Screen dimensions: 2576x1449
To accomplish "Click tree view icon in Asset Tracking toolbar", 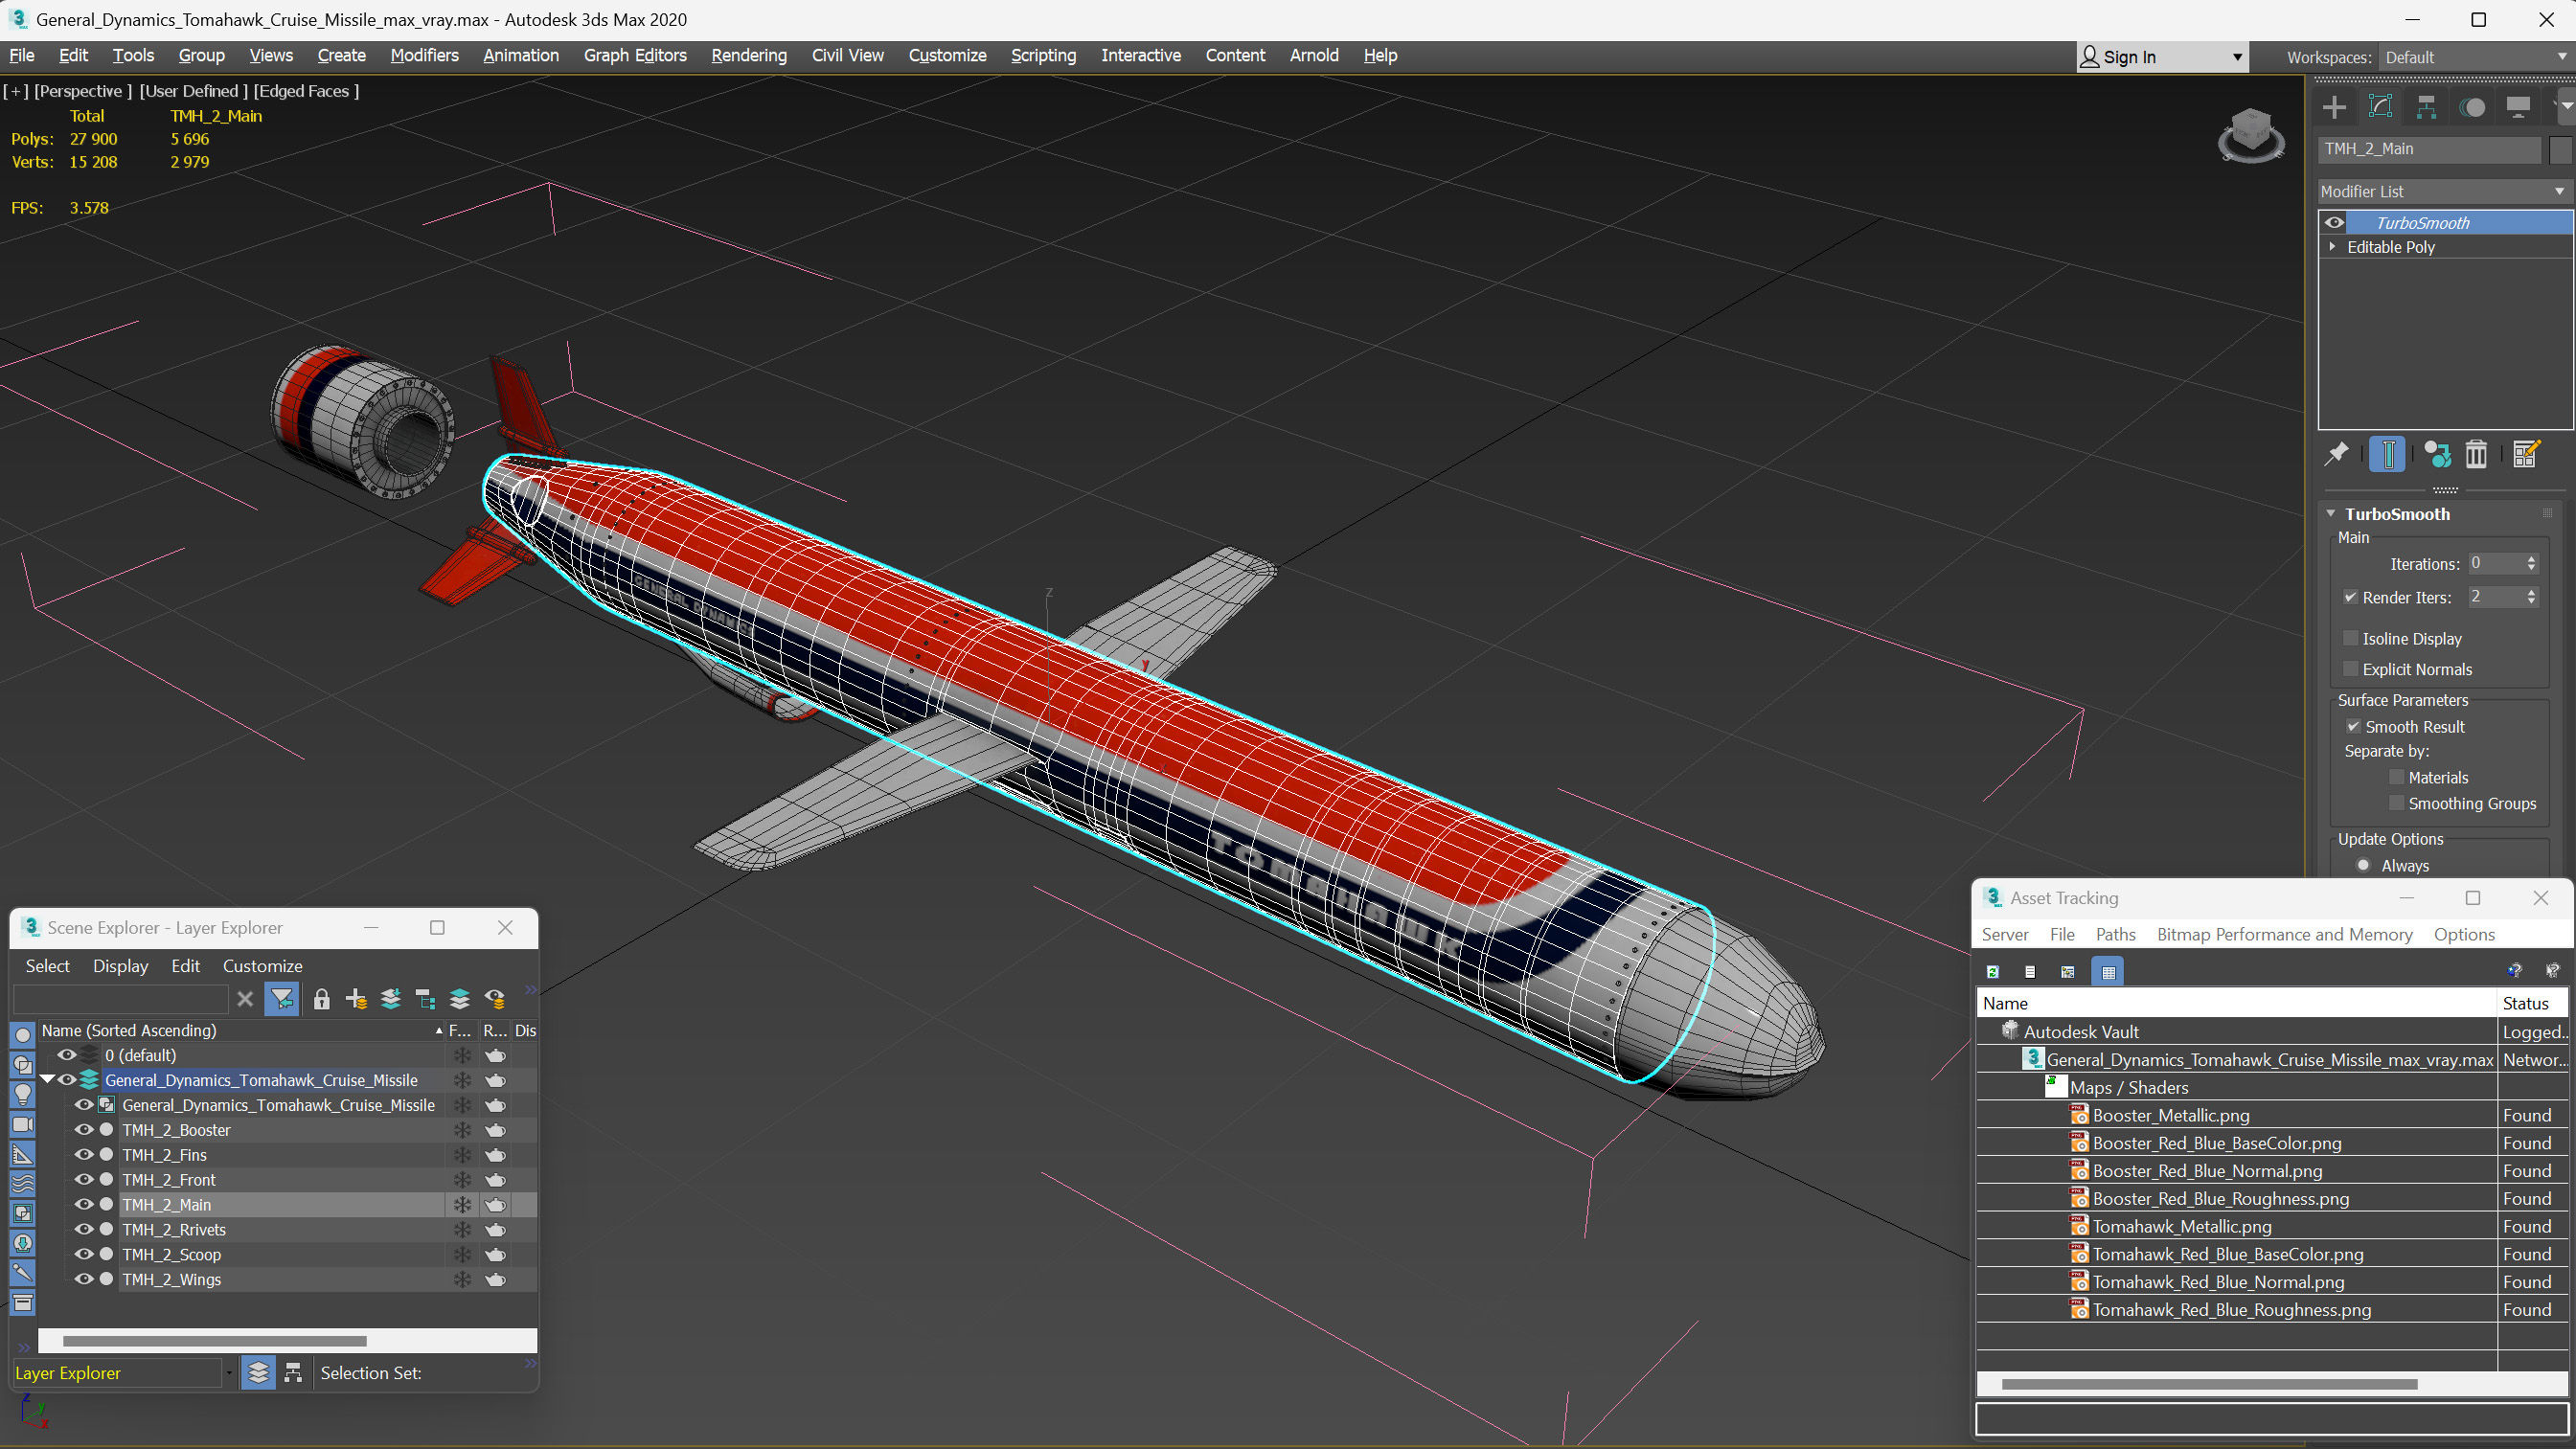I will pos(2067,971).
